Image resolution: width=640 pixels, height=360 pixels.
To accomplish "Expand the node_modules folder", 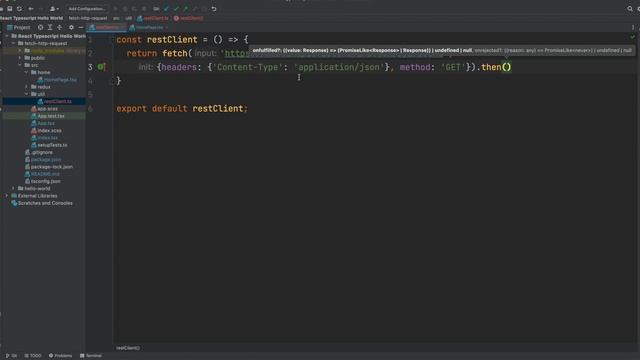I will tap(20, 51).
